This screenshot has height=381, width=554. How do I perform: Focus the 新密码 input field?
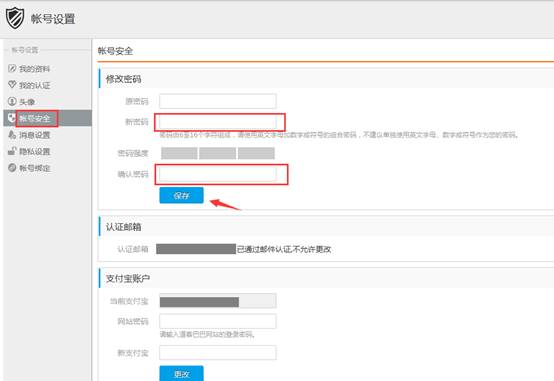coord(218,122)
